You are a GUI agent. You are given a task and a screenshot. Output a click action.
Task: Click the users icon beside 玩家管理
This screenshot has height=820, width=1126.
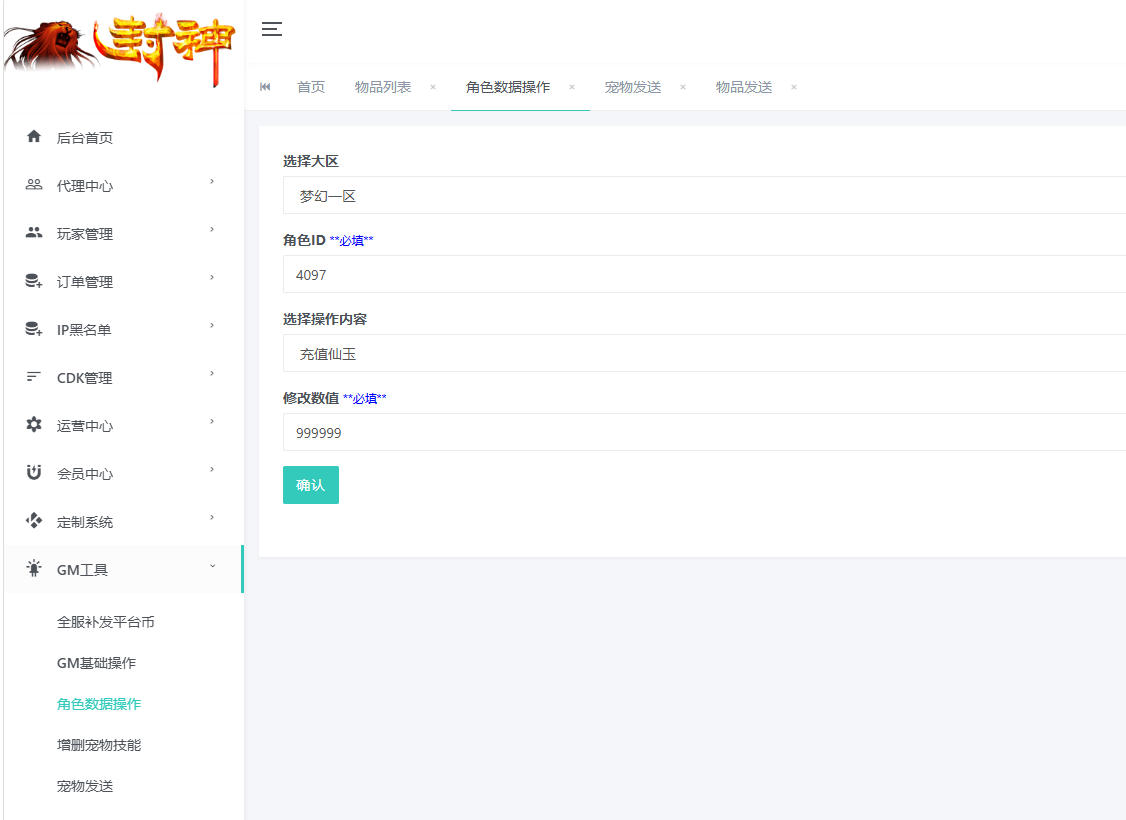(34, 233)
